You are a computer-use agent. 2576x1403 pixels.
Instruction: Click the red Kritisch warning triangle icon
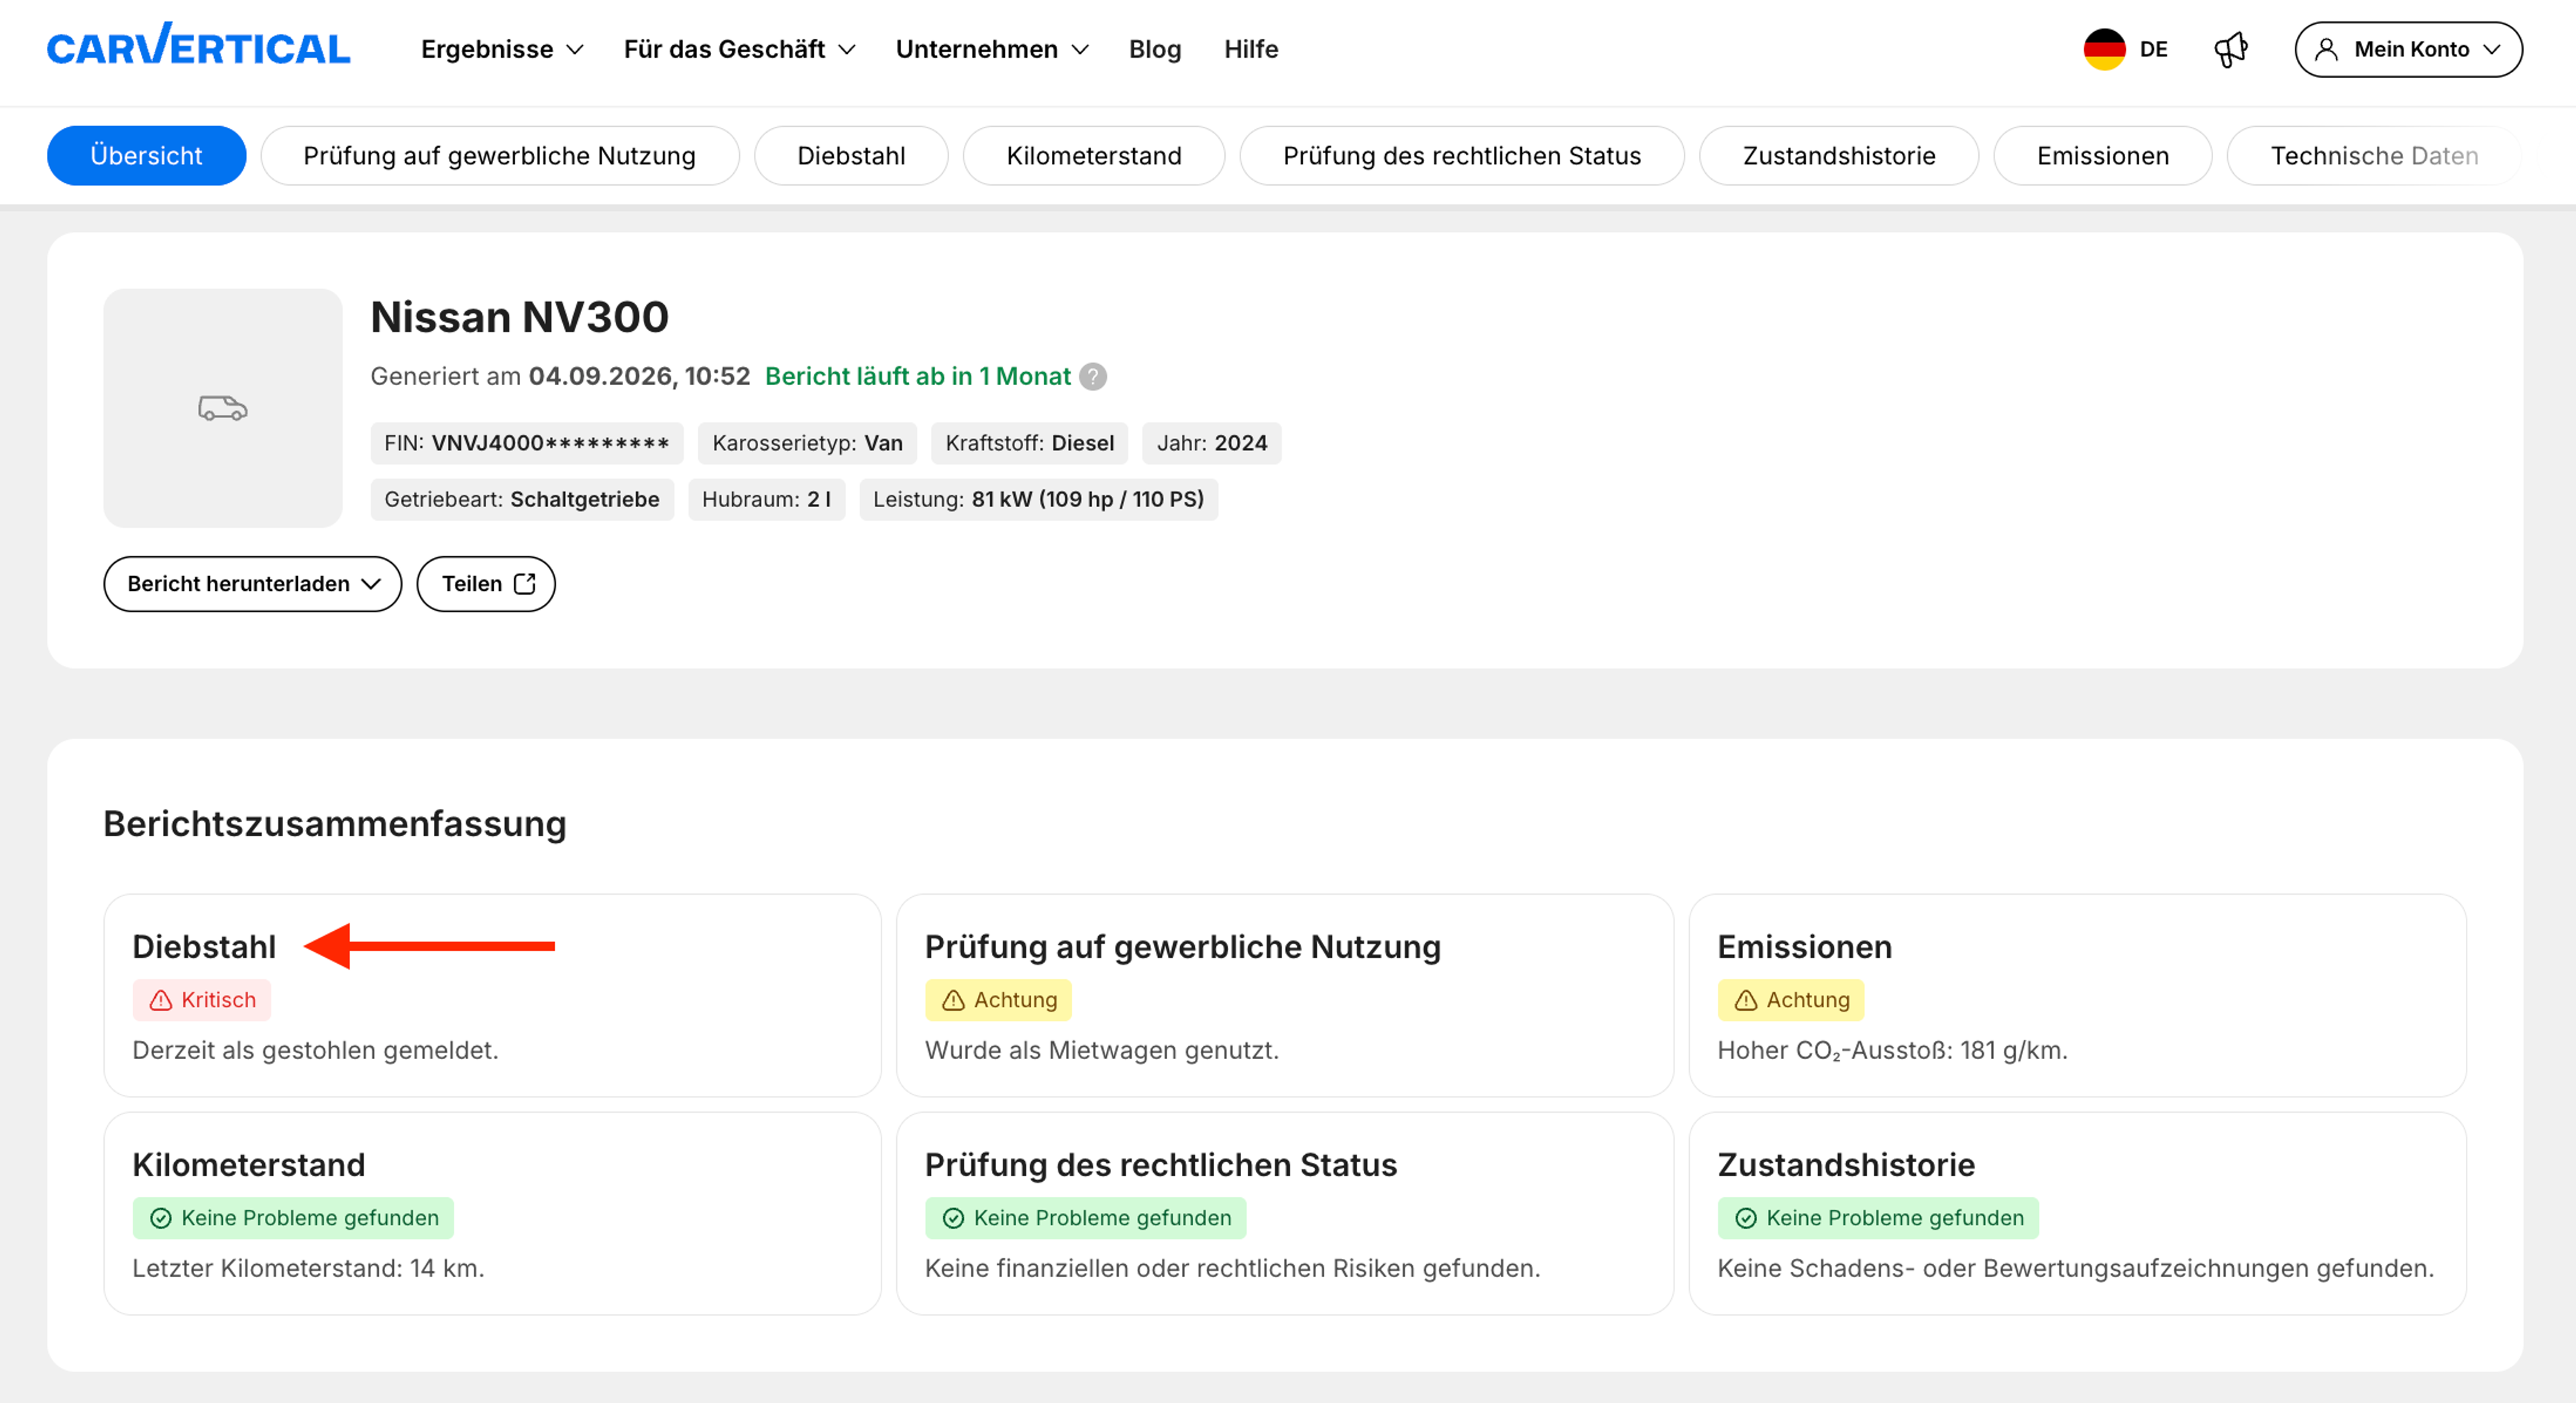160,1000
